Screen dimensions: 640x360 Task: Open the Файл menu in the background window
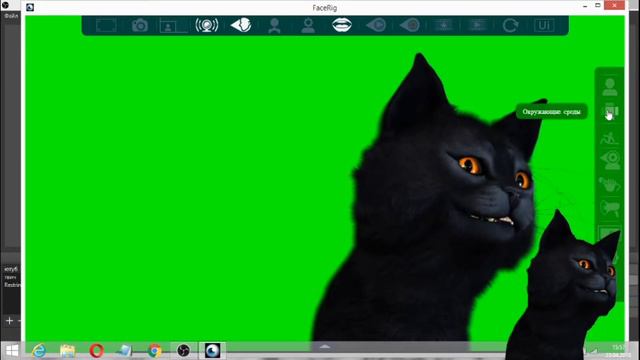tap(11, 16)
